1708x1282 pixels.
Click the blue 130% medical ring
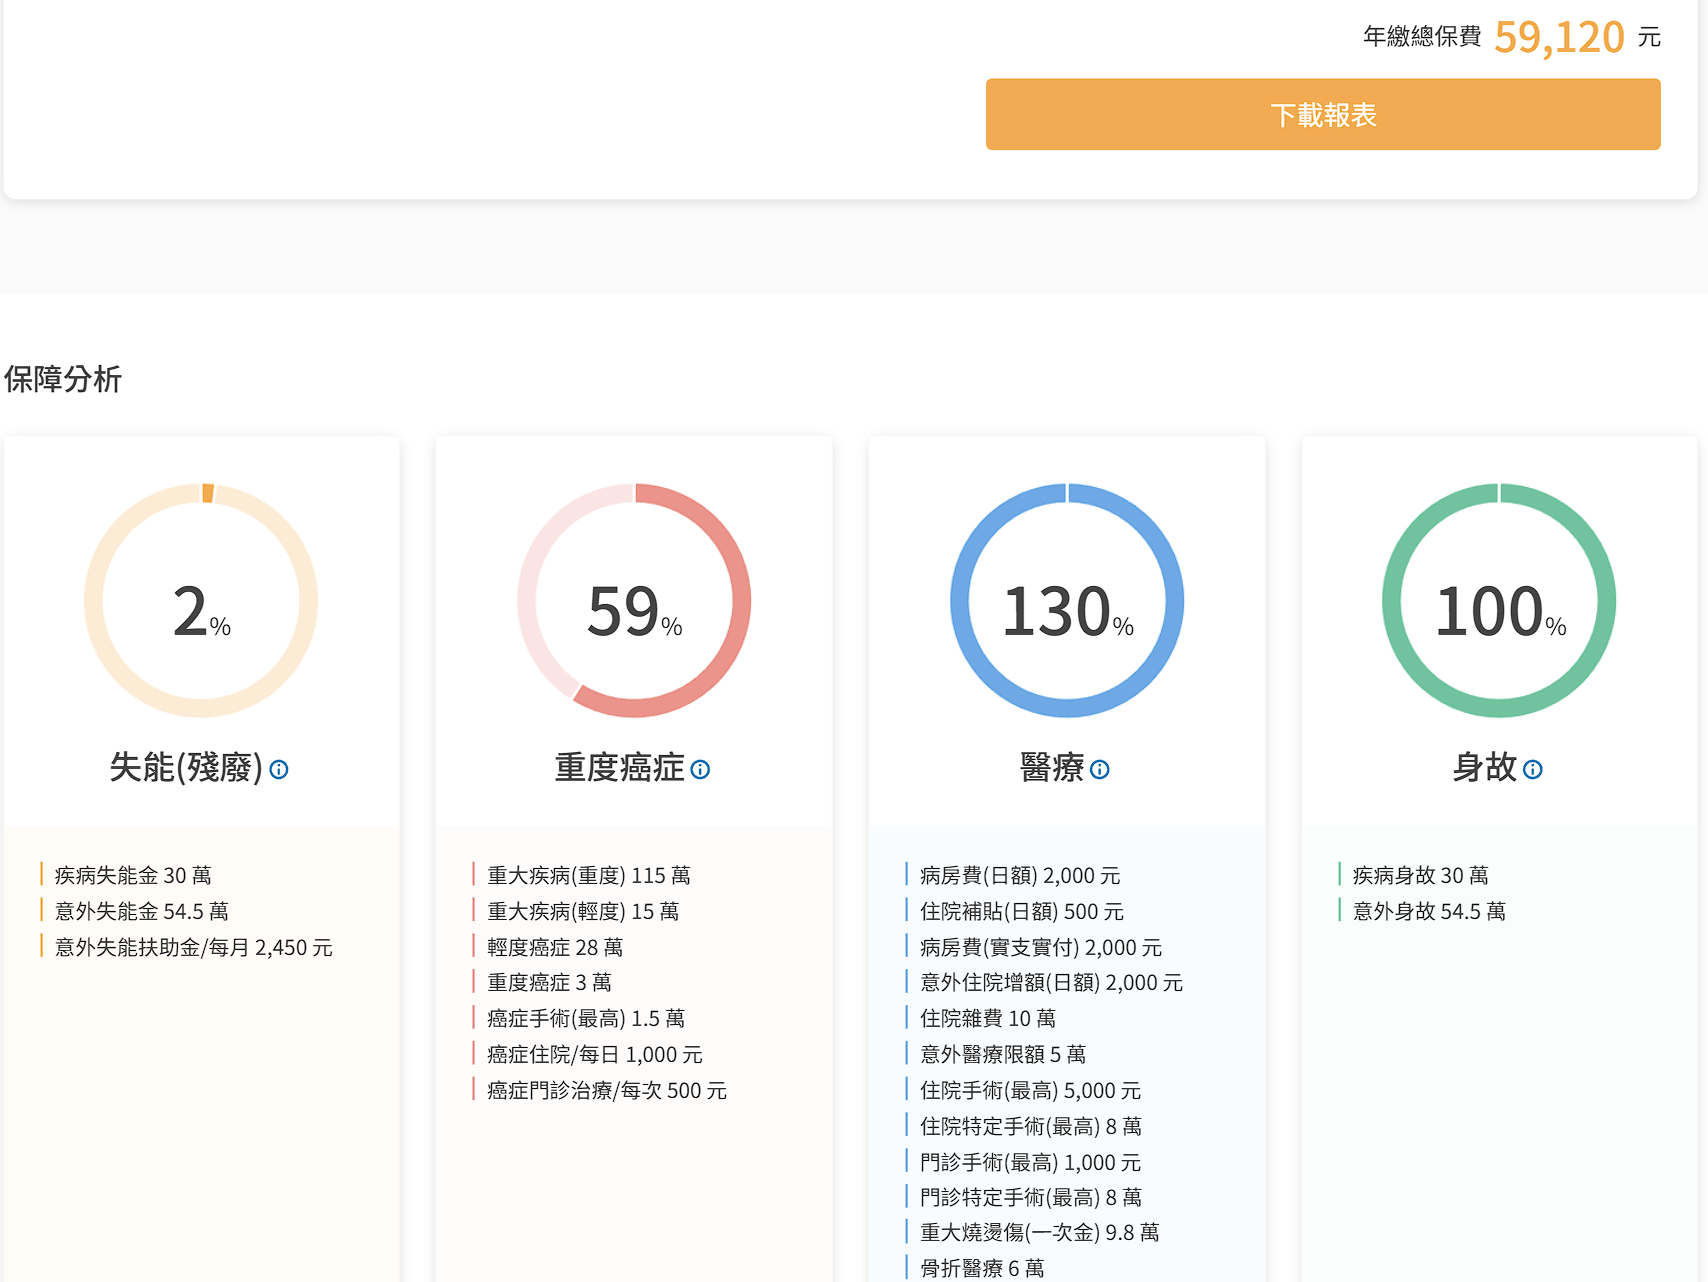(1067, 601)
